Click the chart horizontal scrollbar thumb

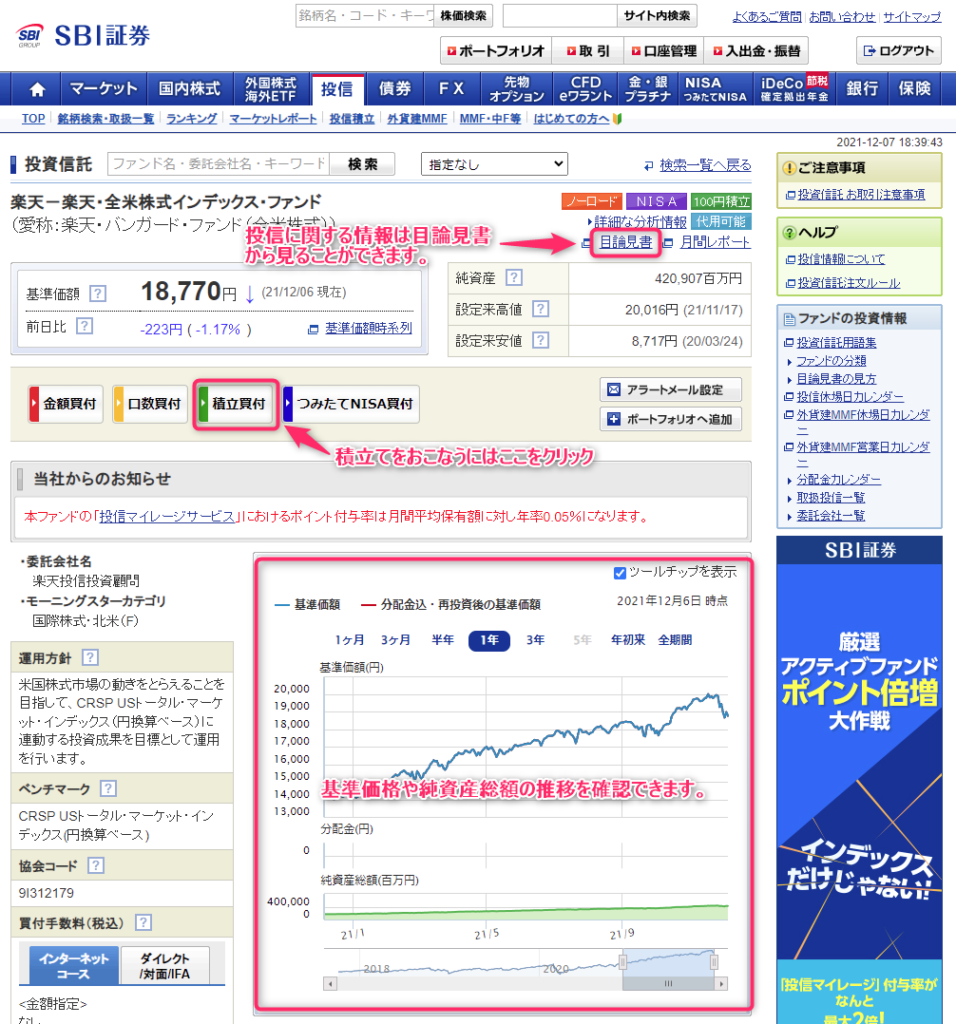669,983
